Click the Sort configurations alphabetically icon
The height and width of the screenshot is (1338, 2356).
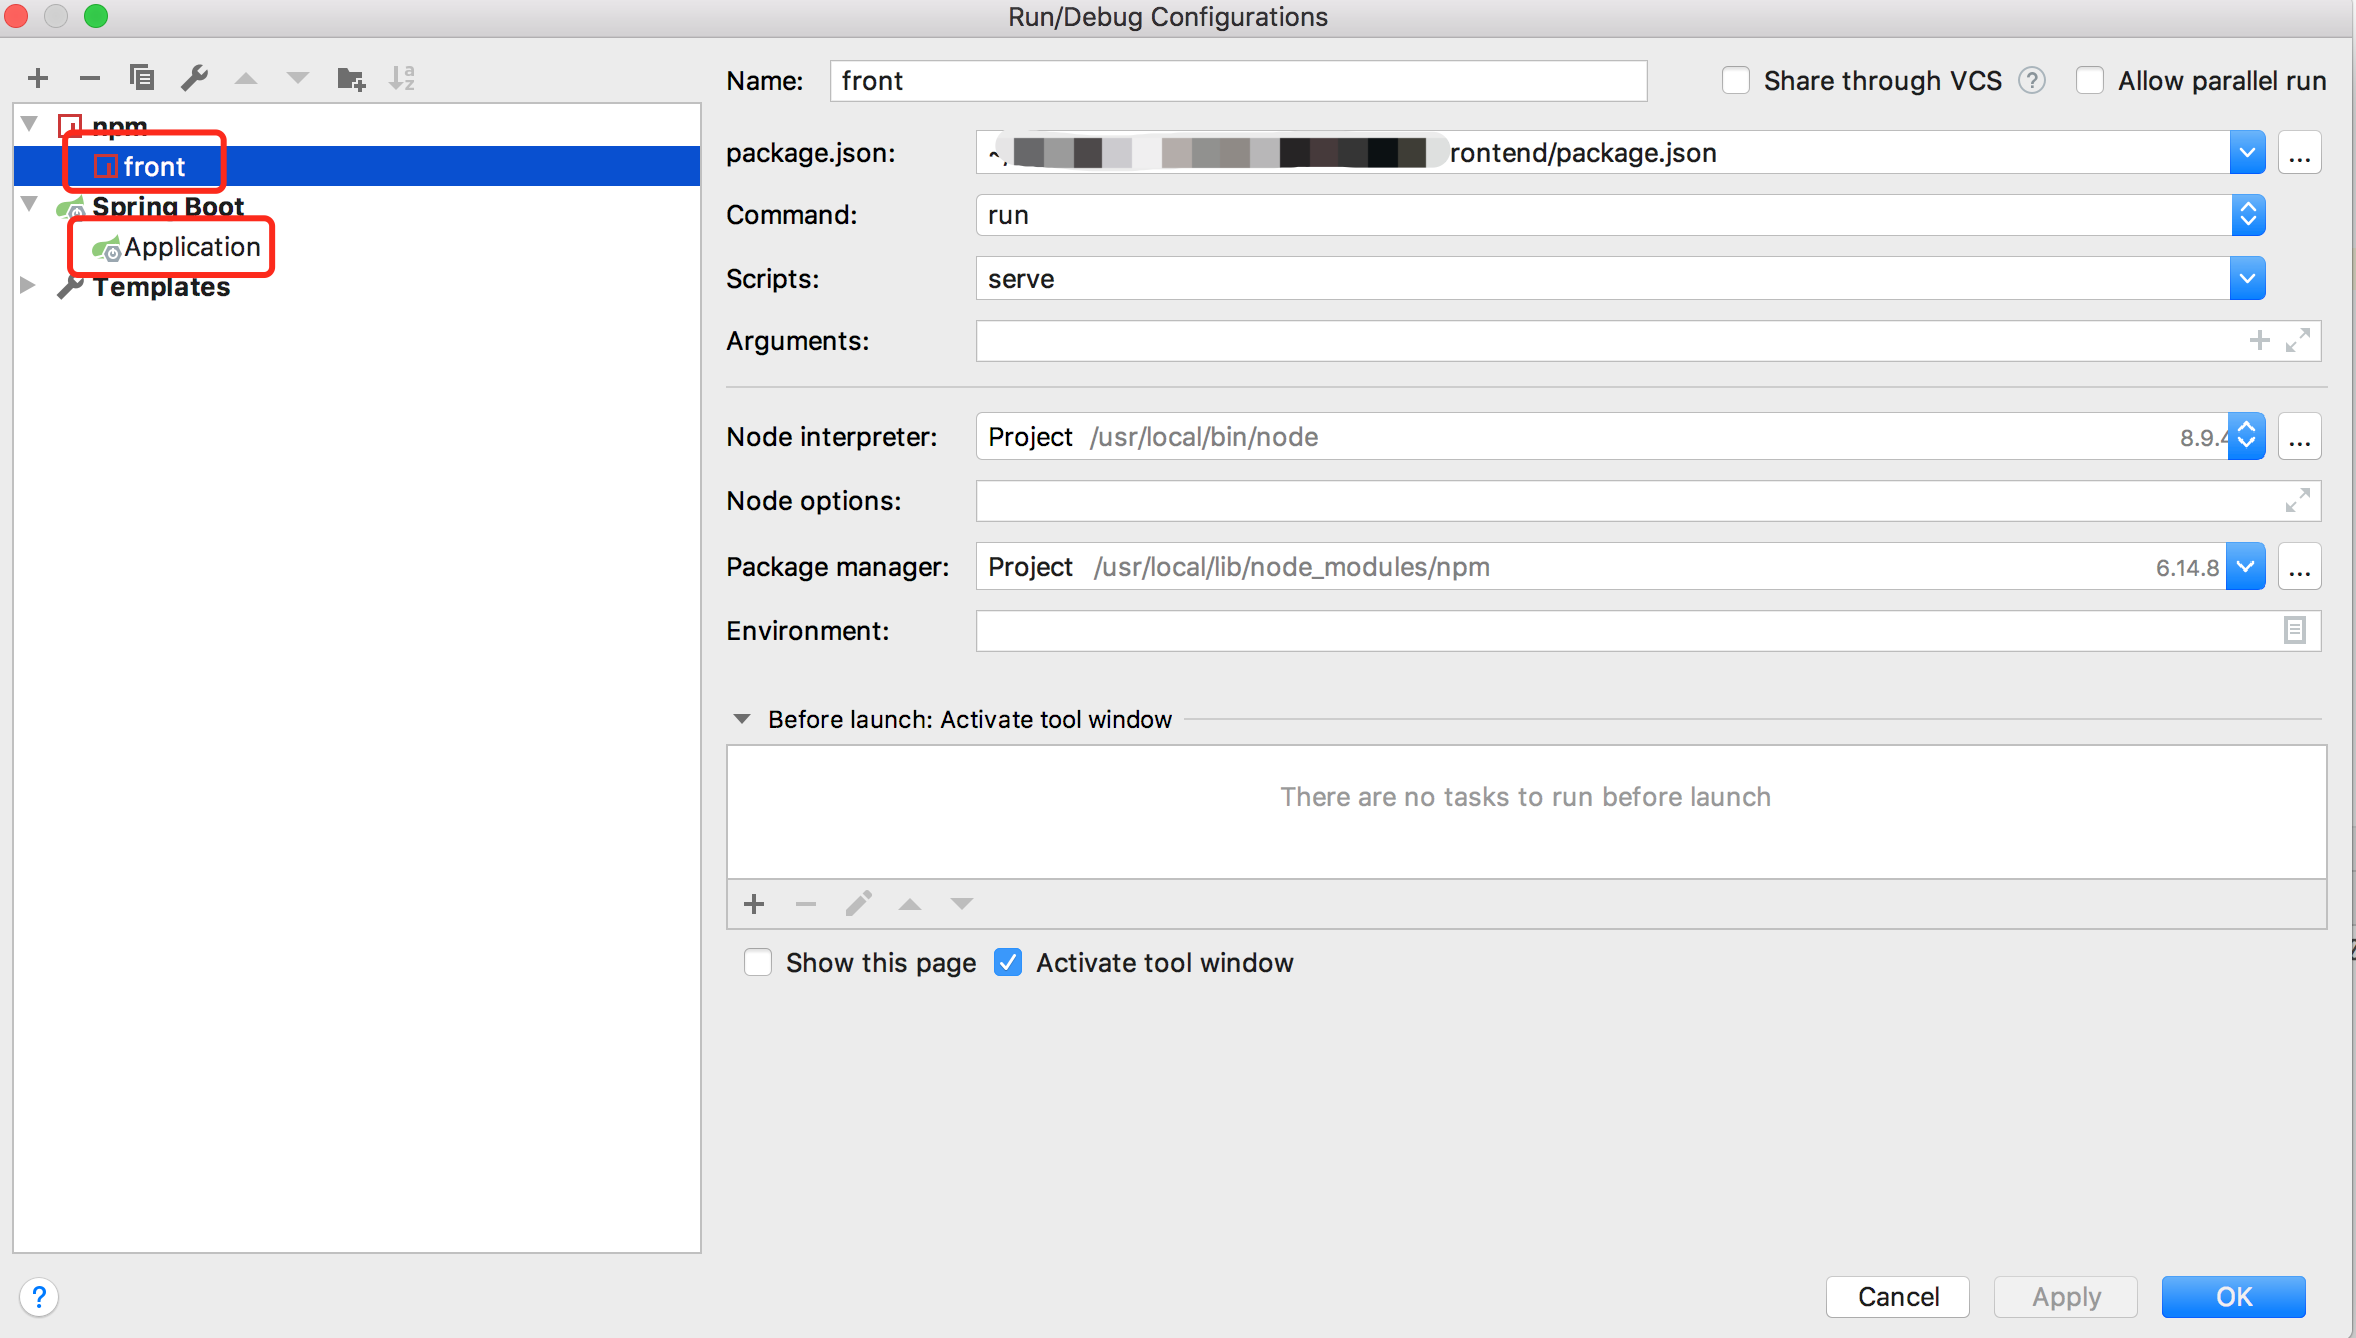coord(402,78)
